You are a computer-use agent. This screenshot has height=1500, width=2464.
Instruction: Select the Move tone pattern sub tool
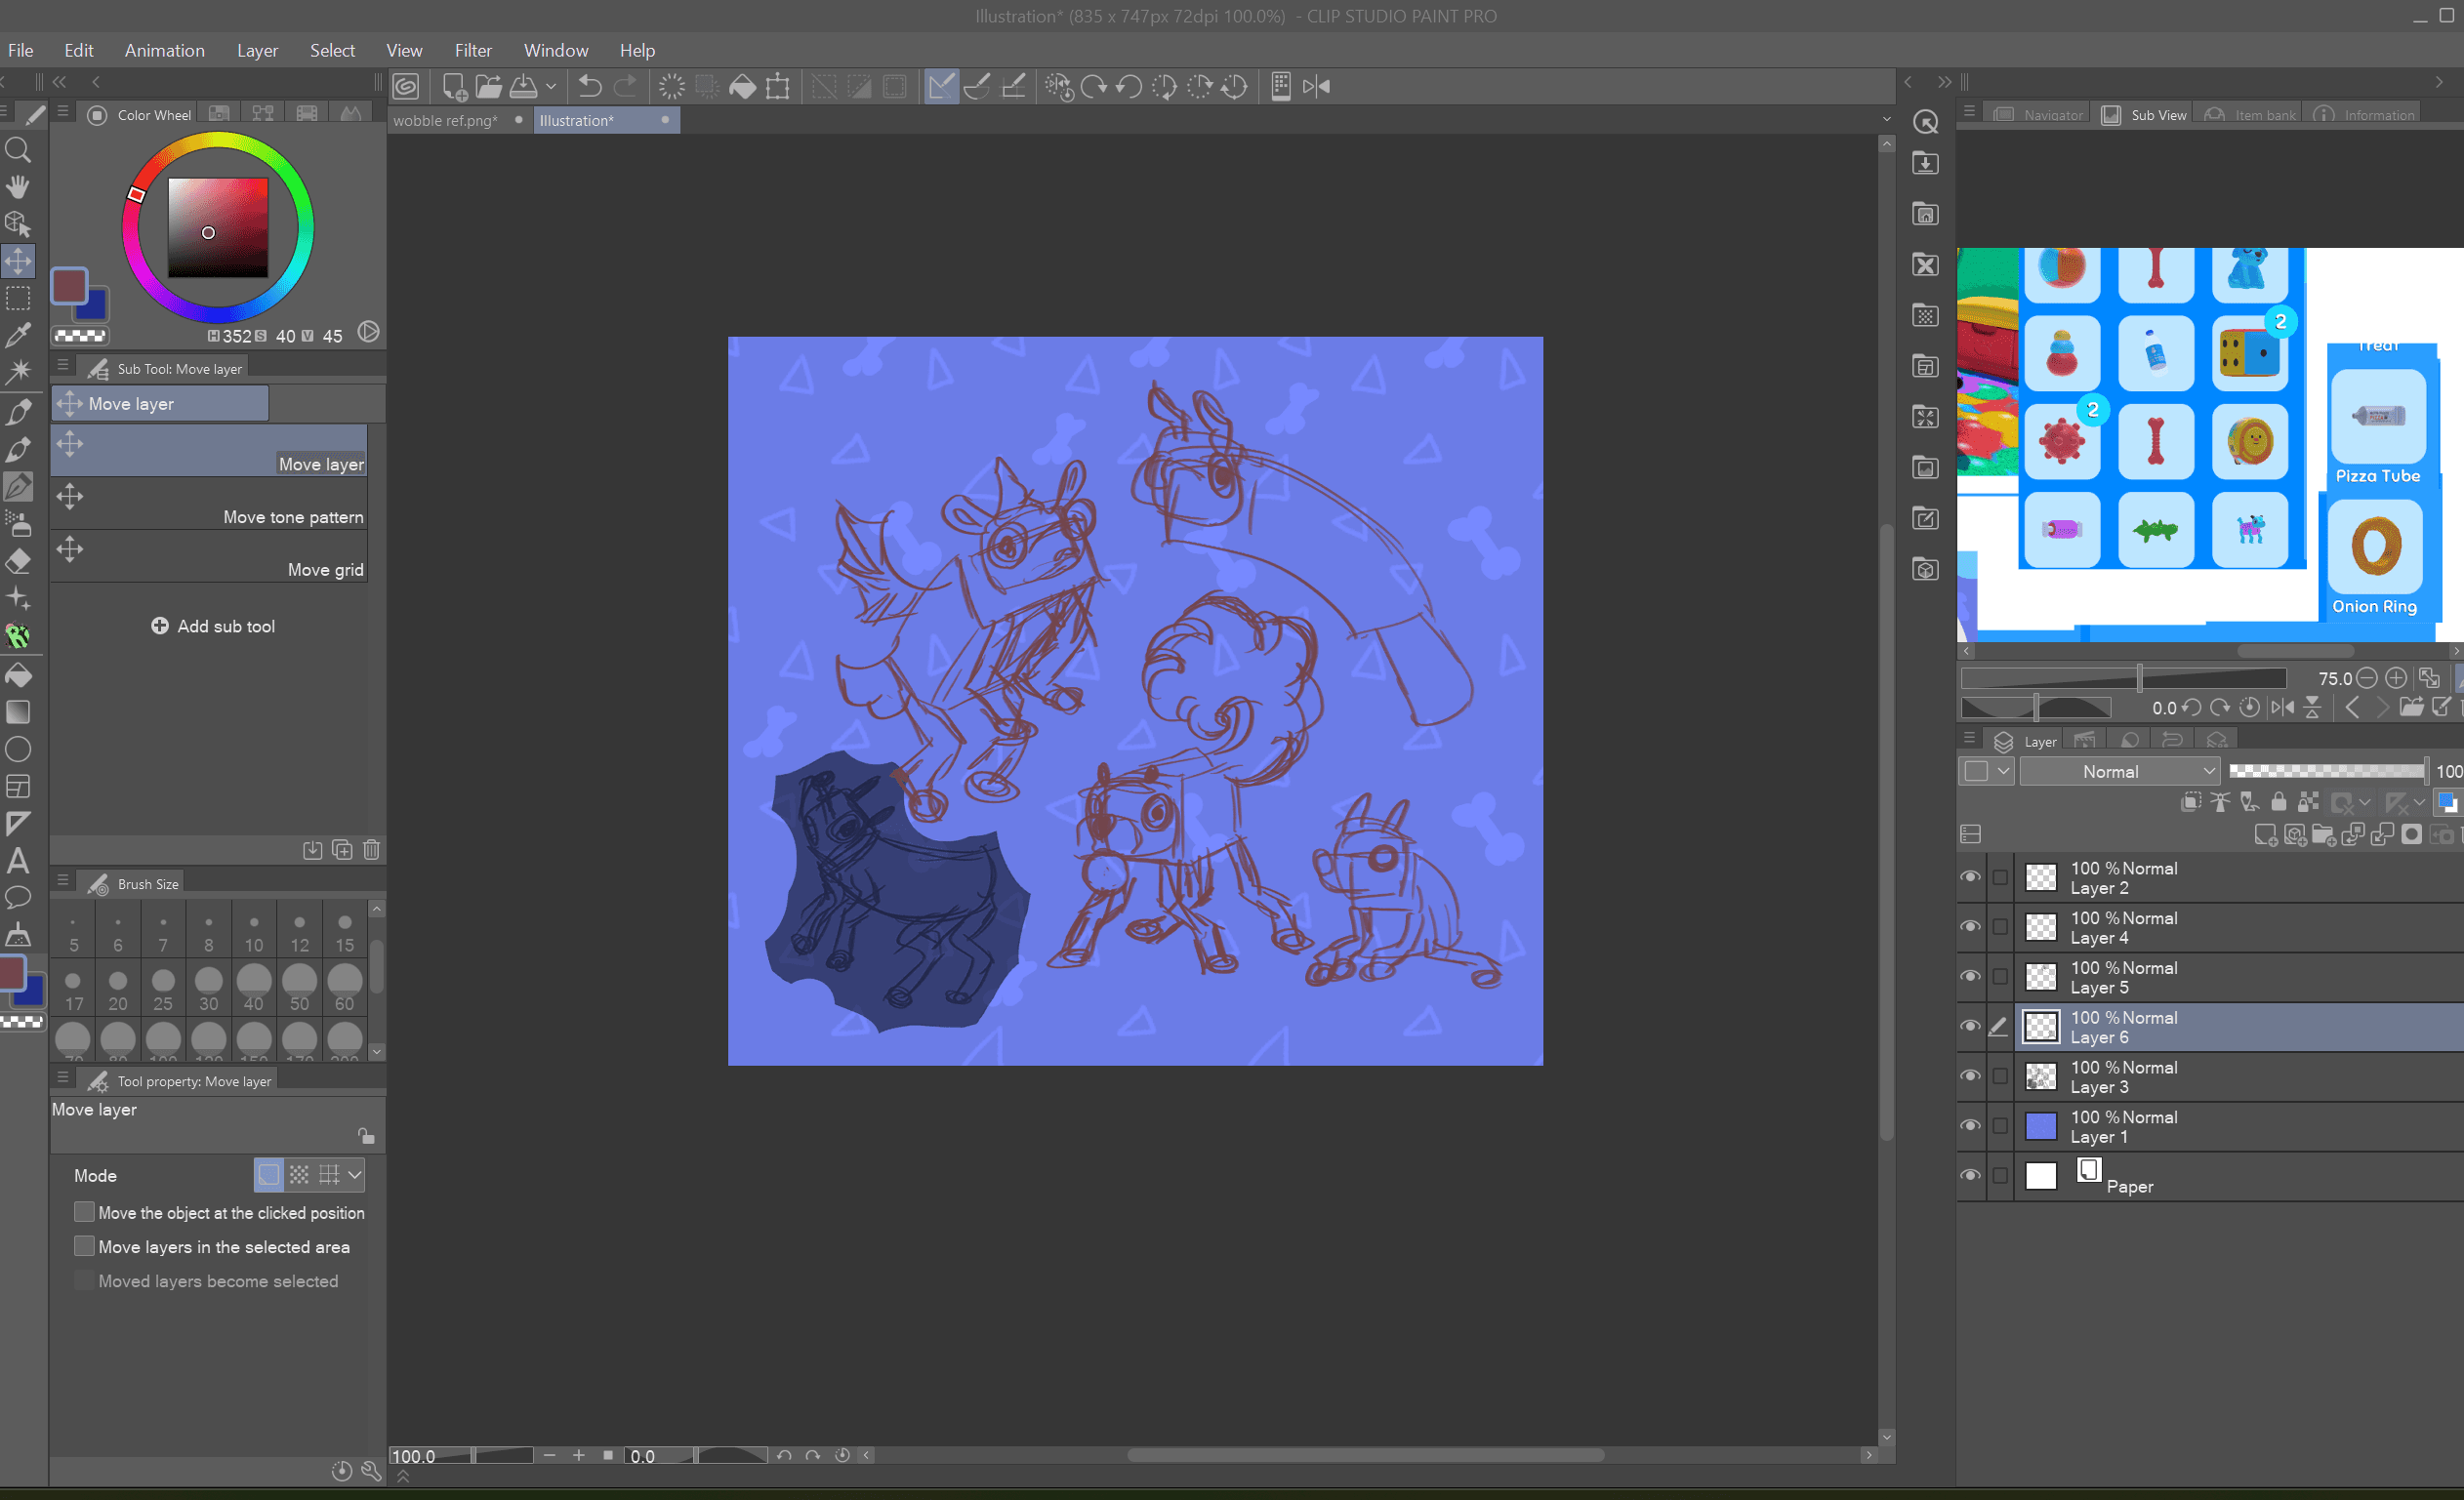pos(210,504)
